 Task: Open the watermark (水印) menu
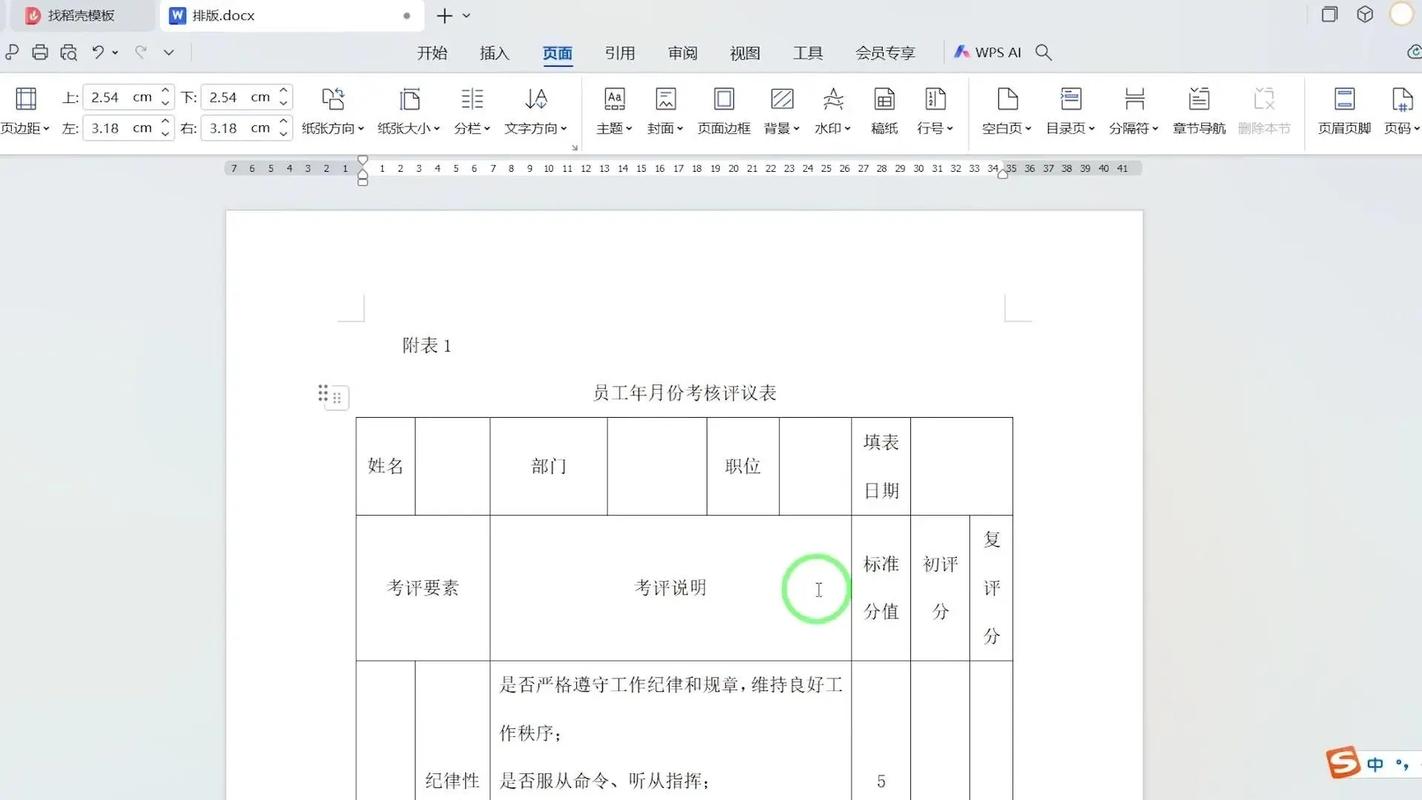[833, 110]
